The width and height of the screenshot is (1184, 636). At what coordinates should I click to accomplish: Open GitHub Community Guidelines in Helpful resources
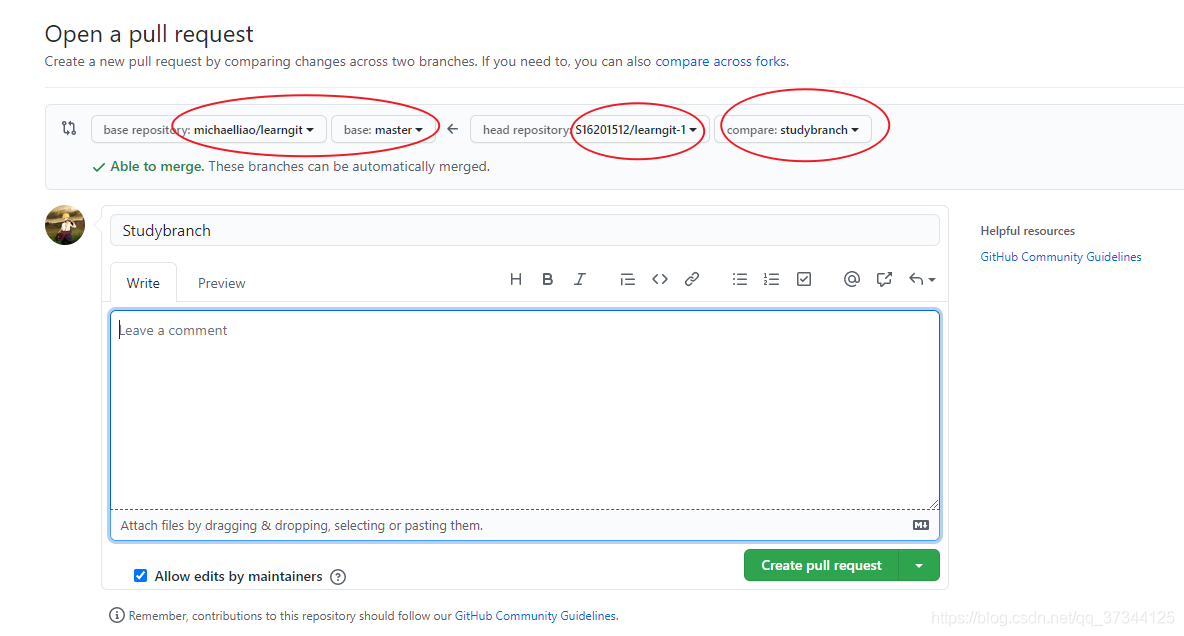1061,257
